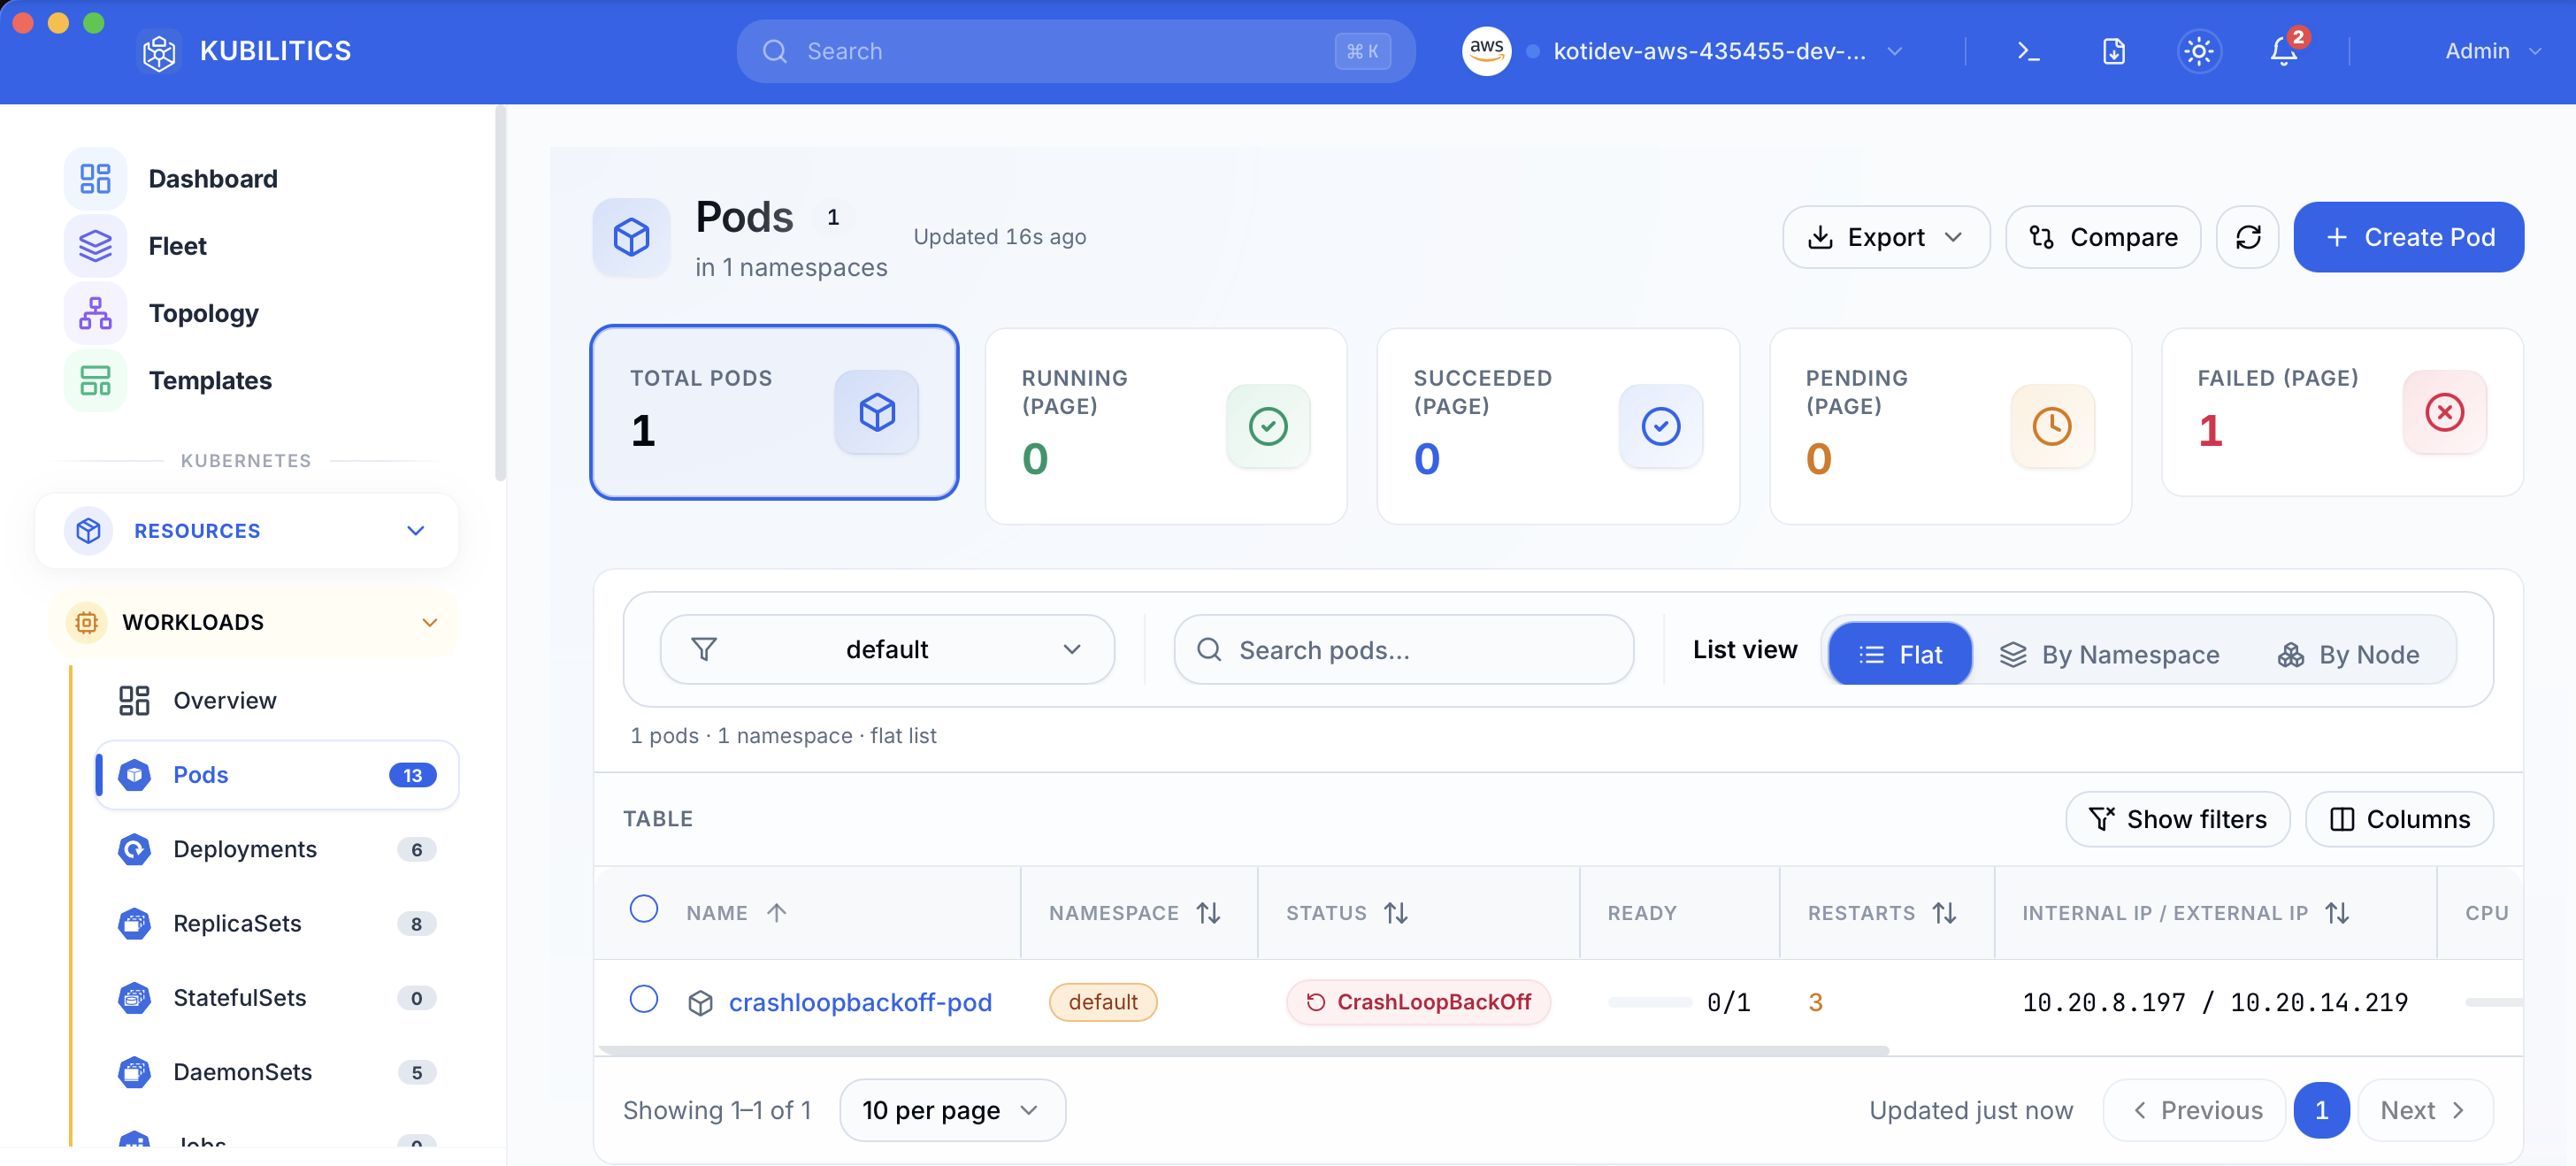Open the default namespace filter dropdown

tap(886, 650)
